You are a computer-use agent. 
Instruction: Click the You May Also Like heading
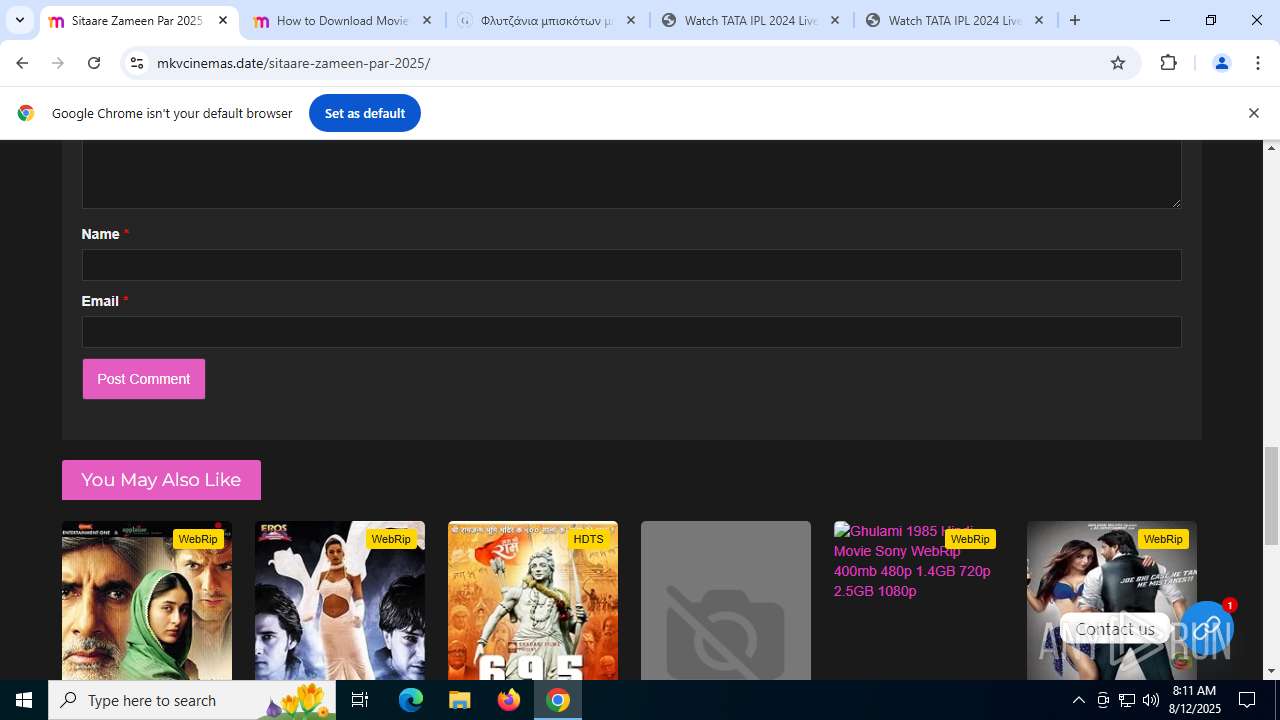[x=161, y=480]
